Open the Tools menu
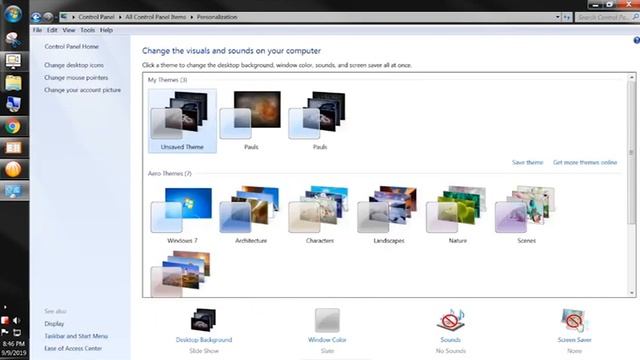Image resolution: width=640 pixels, height=360 pixels. 87,30
